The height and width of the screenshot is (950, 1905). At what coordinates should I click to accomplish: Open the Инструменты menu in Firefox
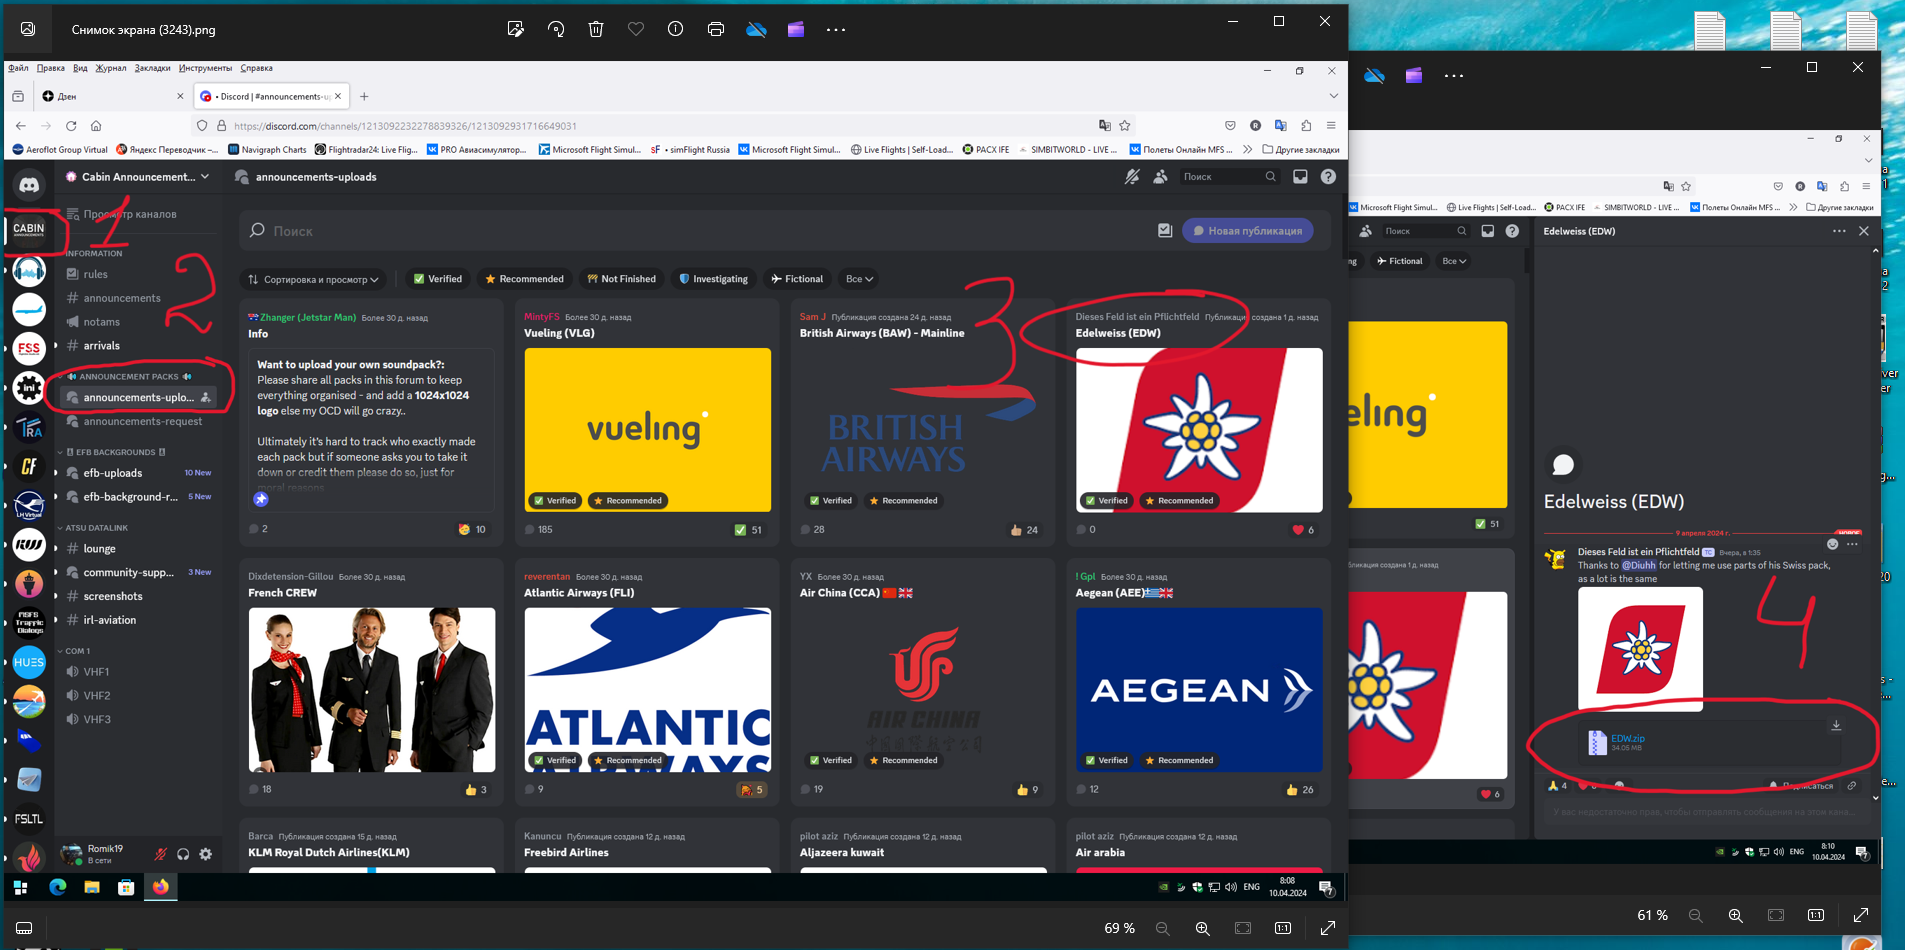click(x=205, y=68)
